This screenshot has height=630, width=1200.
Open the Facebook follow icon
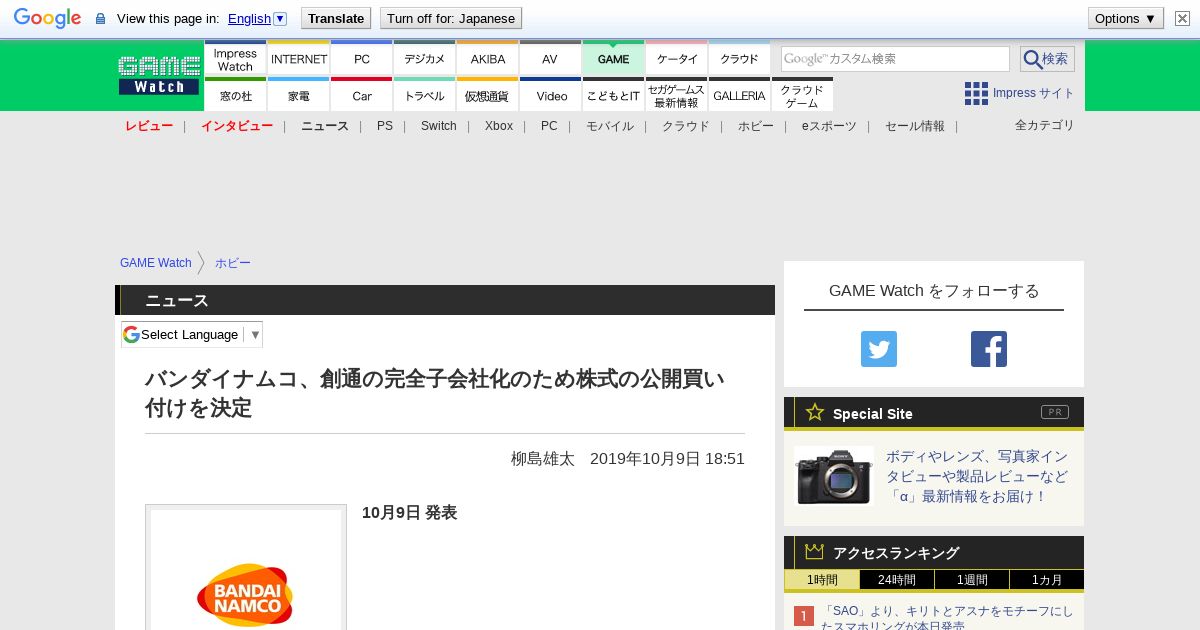[989, 349]
